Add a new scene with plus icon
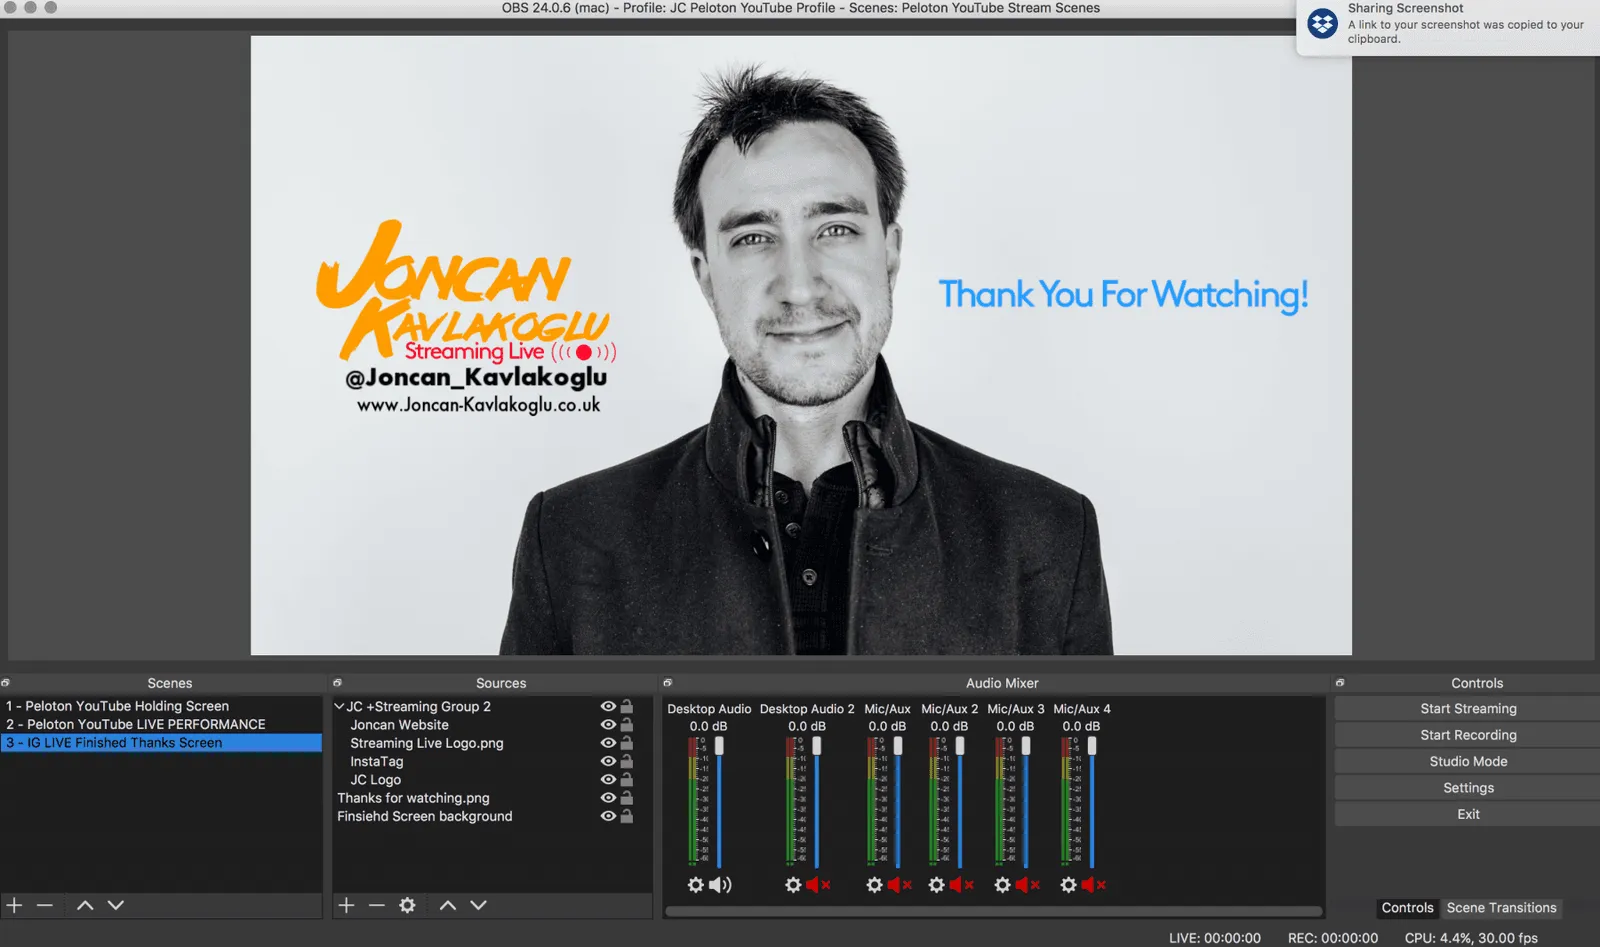Screen dimensions: 1600x947 click(x=15, y=905)
